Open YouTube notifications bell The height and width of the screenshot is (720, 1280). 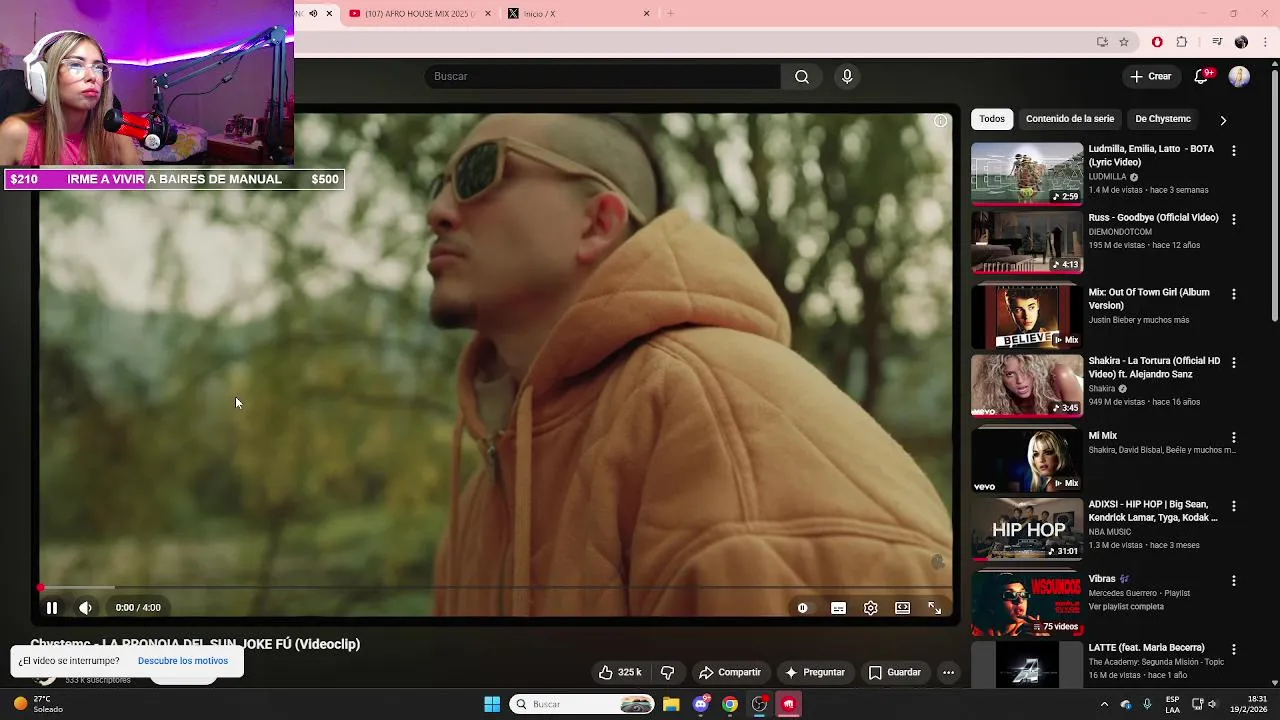[1202, 77]
